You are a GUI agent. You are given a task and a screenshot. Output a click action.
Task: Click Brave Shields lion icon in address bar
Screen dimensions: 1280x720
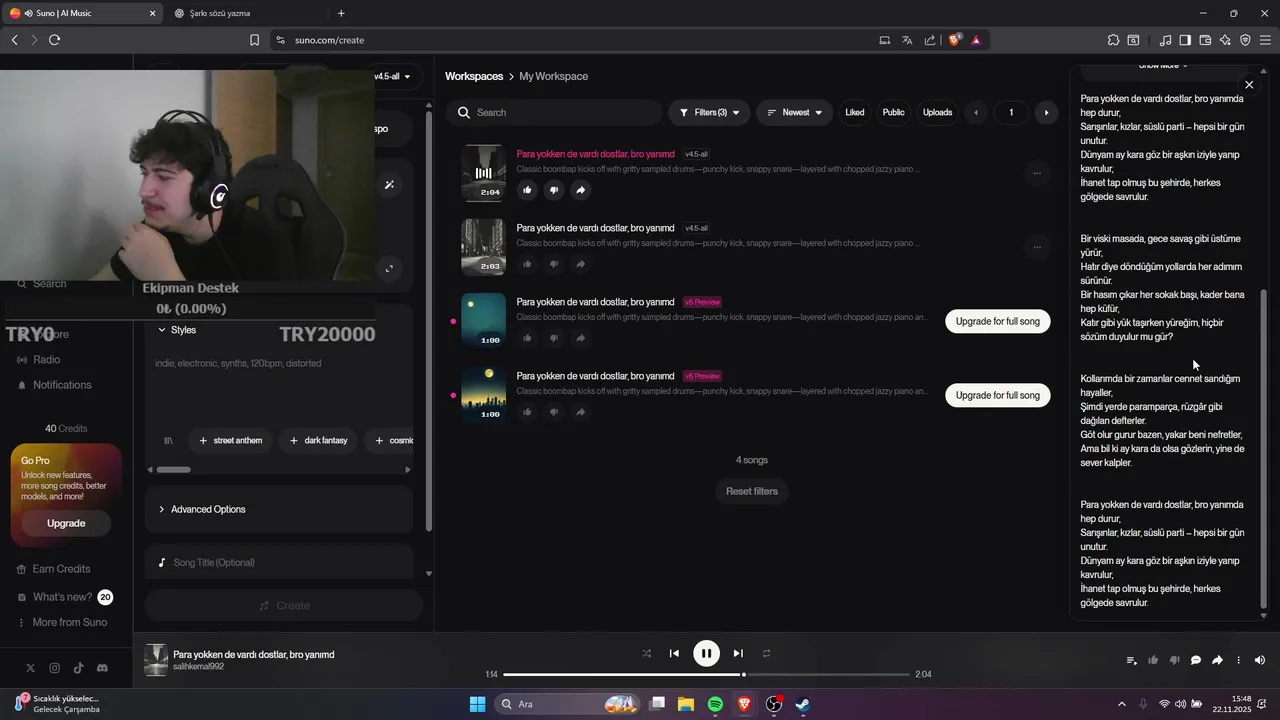coord(954,40)
